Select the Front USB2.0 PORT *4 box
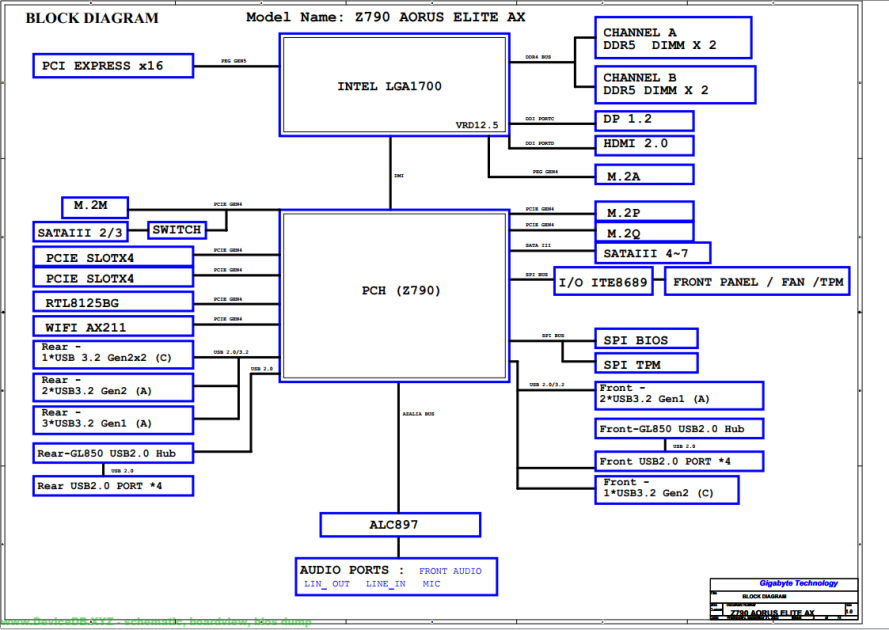 click(679, 462)
